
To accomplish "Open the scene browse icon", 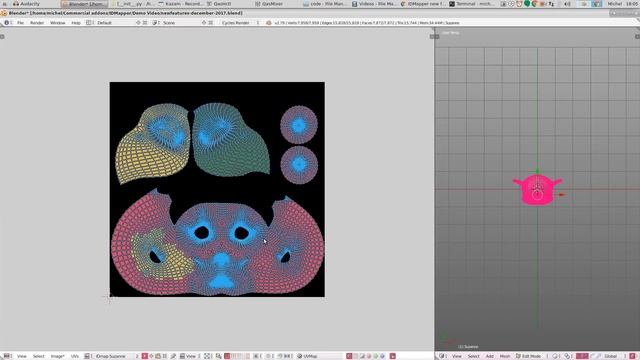I will pyautogui.click(x=156, y=23).
